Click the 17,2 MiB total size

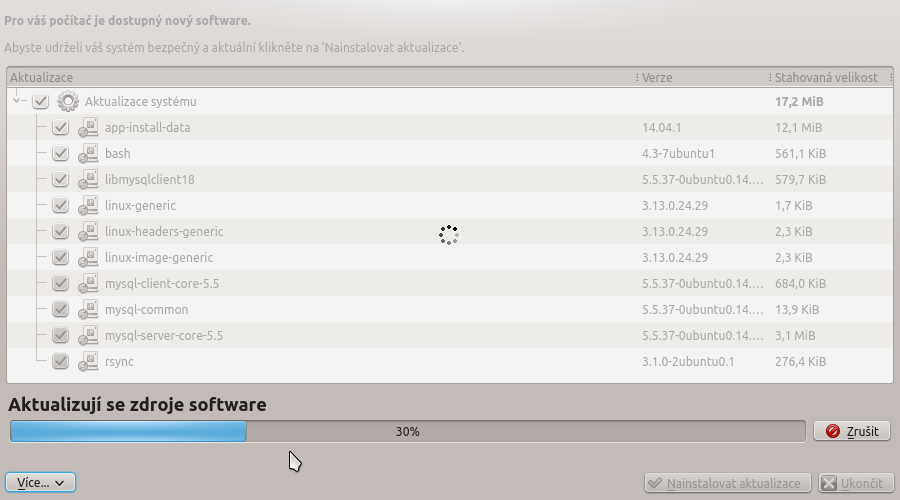(x=799, y=102)
